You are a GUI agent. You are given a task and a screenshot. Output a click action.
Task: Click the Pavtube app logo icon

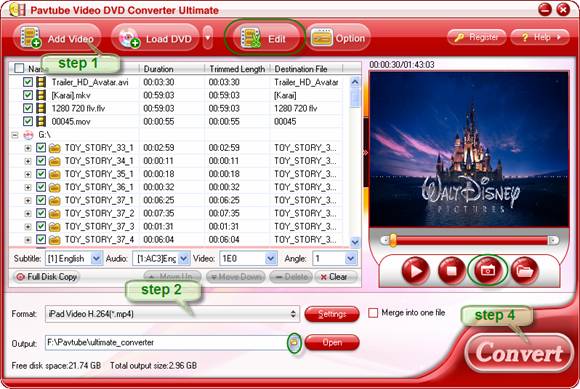tap(18, 10)
